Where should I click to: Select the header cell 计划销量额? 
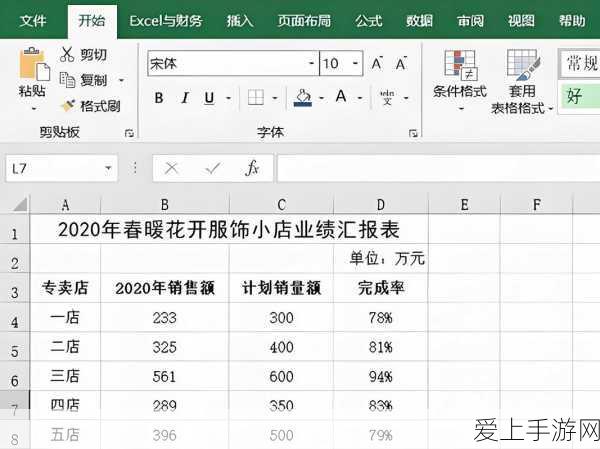(x=281, y=288)
